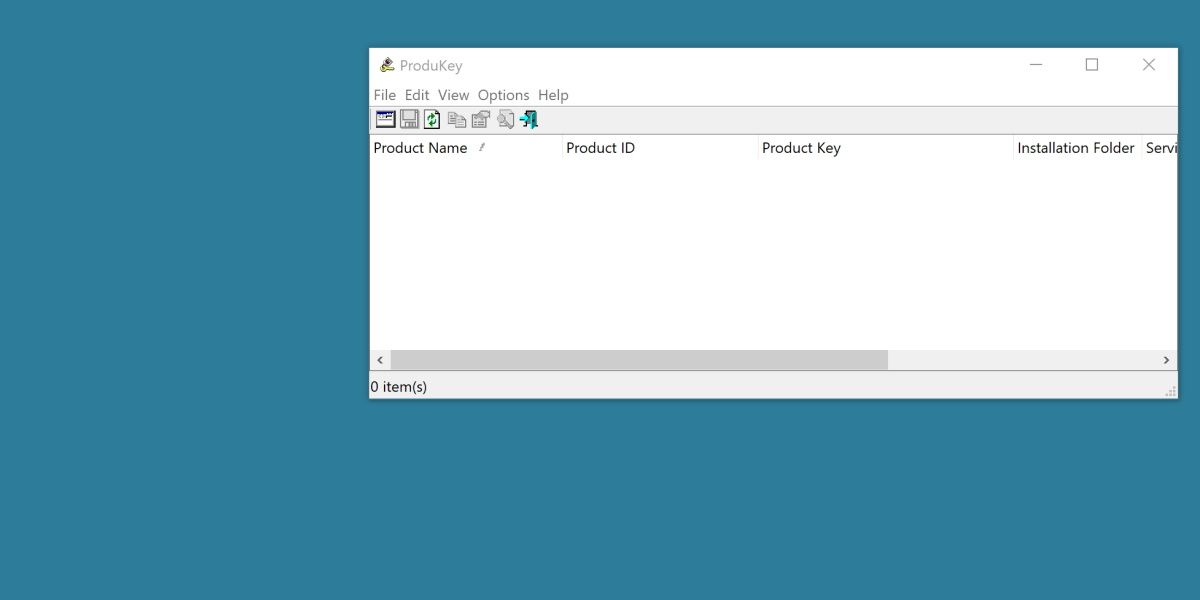The height and width of the screenshot is (600, 1200).
Task: Click the horizontal scrollbar right arrow
Action: [x=1166, y=360]
